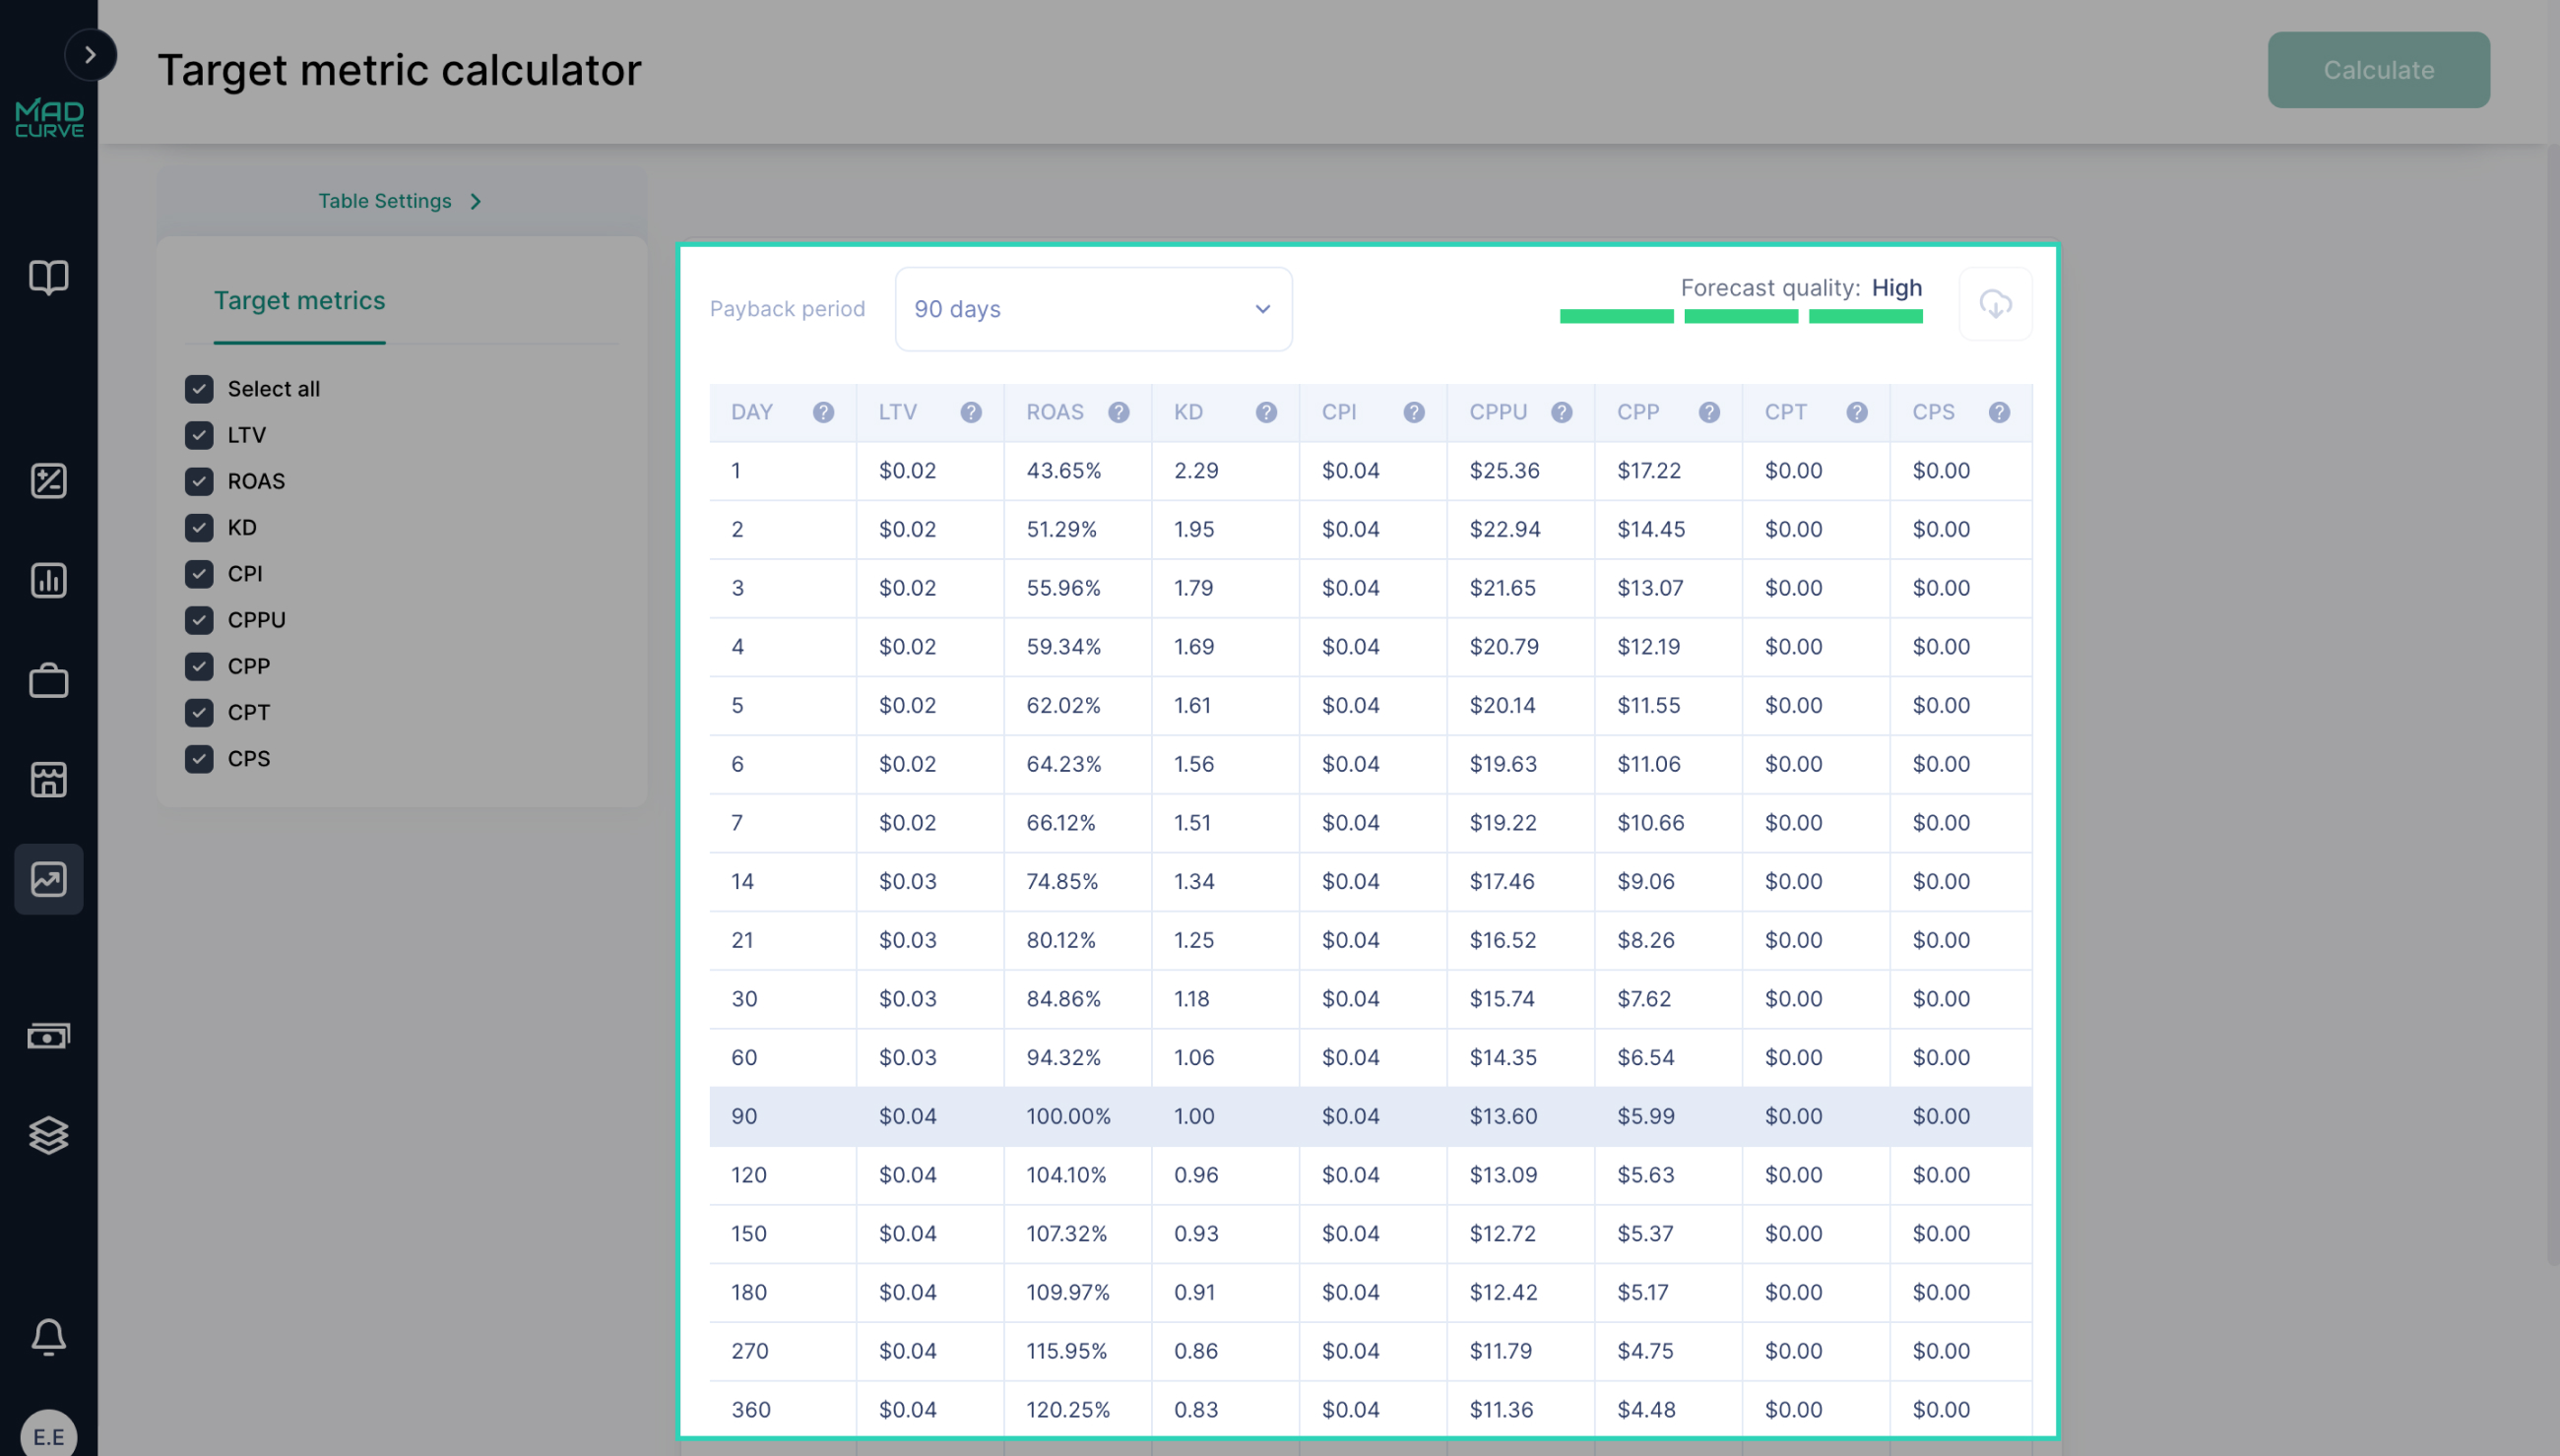This screenshot has height=1456, width=2560.
Task: Click the briefcase icon in the sidebar
Action: click(x=49, y=681)
